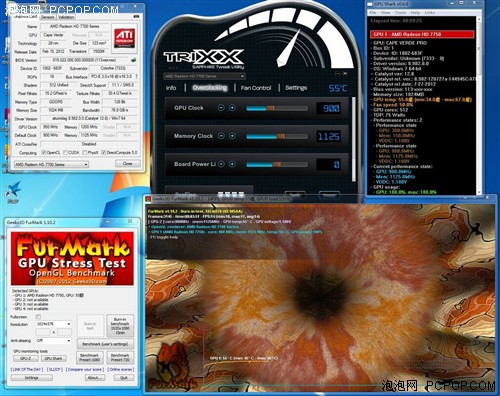Increase Board Power Limit with plus icon
Screen dimensions: 500x396
tap(232, 164)
